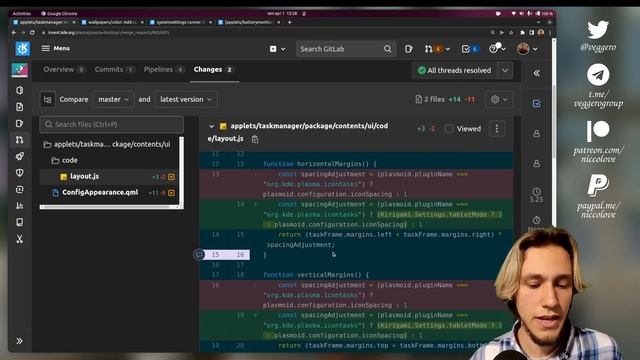This screenshot has height=360, width=640.
Task: Open Wiki in left sidebar
Action: [20, 222]
